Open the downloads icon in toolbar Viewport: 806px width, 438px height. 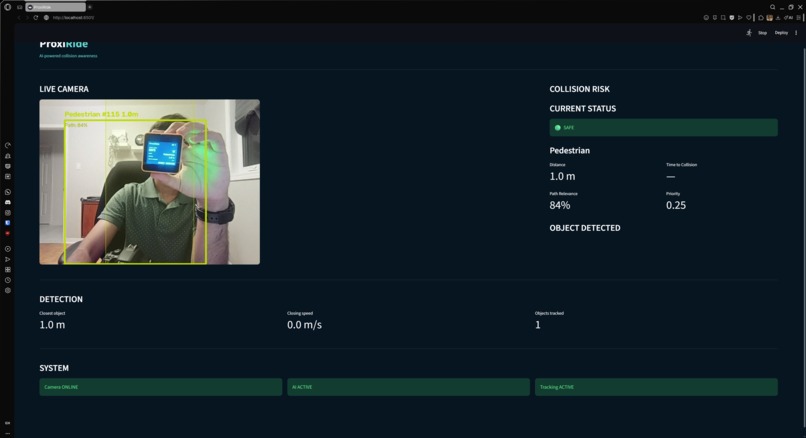click(778, 17)
